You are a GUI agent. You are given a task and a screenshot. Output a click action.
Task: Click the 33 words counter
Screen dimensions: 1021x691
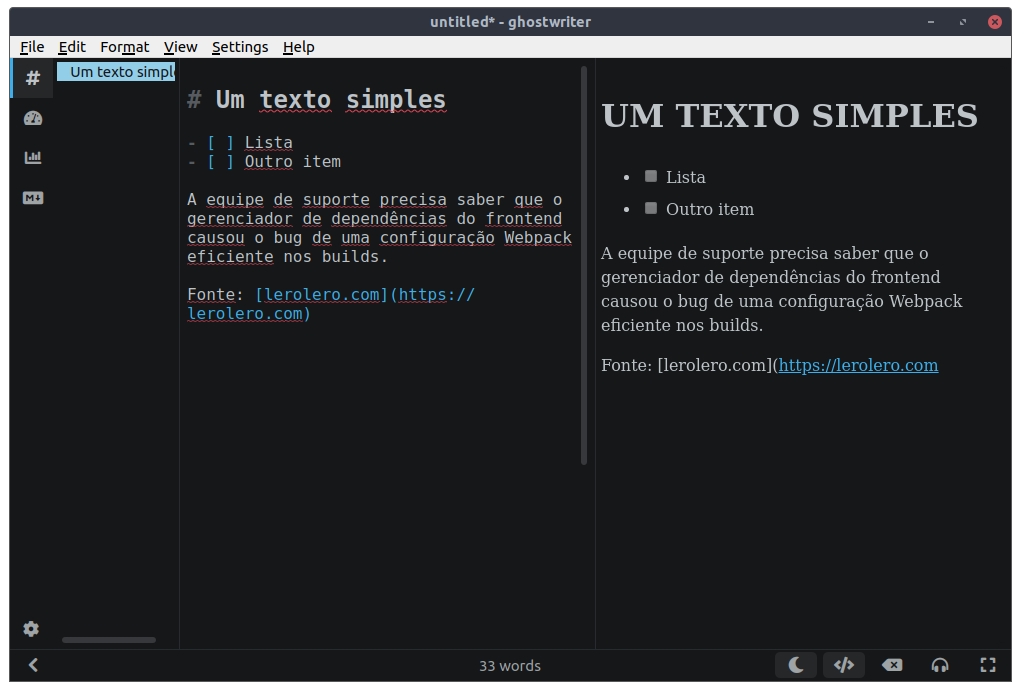point(510,666)
